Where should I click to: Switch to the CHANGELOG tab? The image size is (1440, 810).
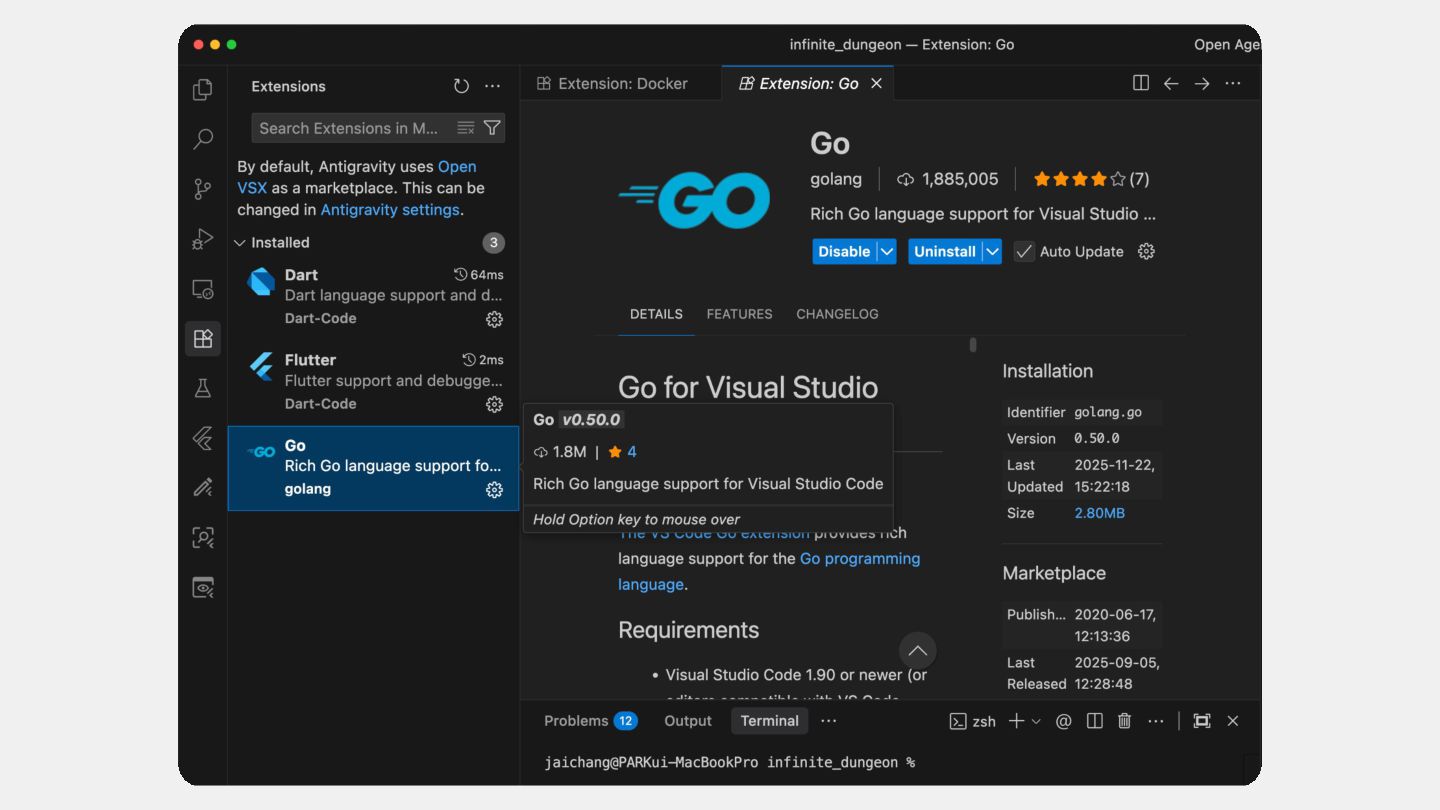coord(837,314)
